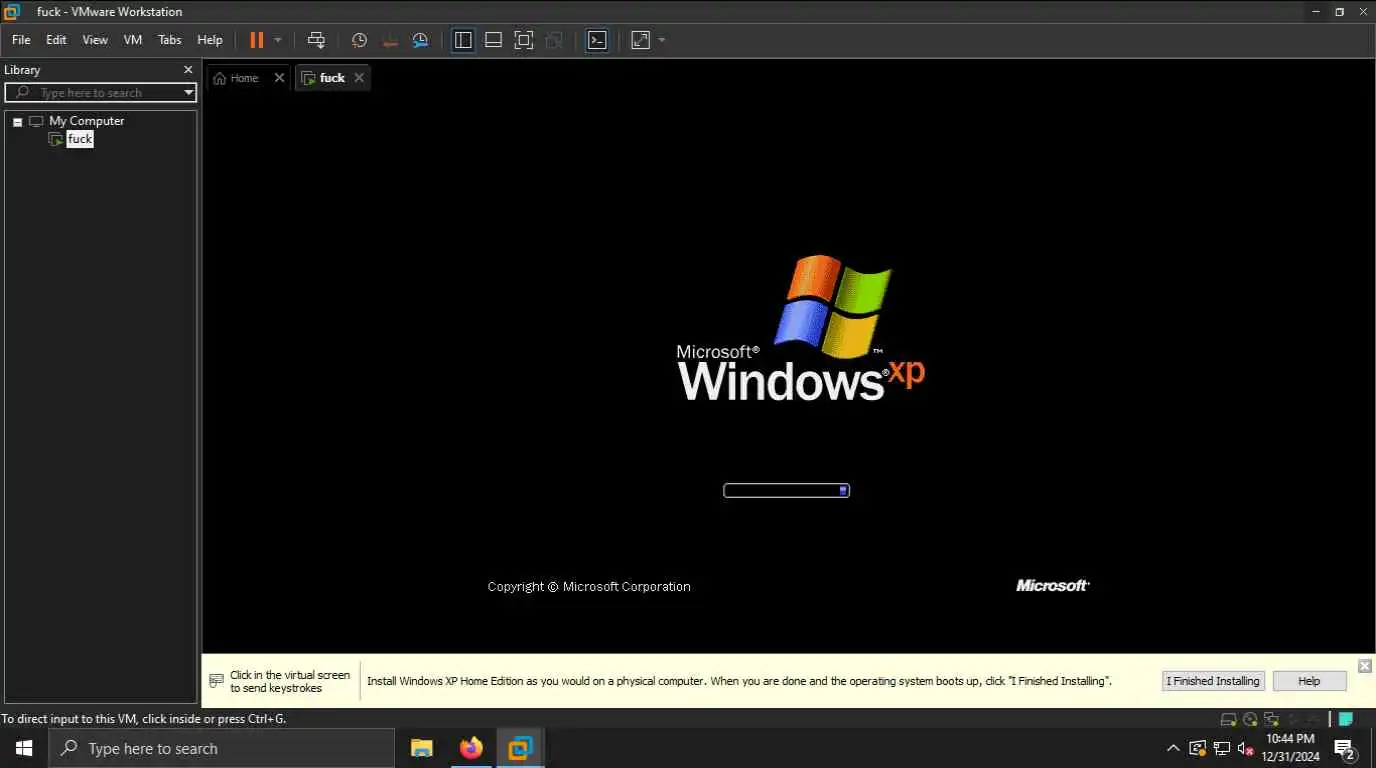1376x768 pixels.
Task: Click the keyboard hint icon in install bar
Action: (216, 681)
